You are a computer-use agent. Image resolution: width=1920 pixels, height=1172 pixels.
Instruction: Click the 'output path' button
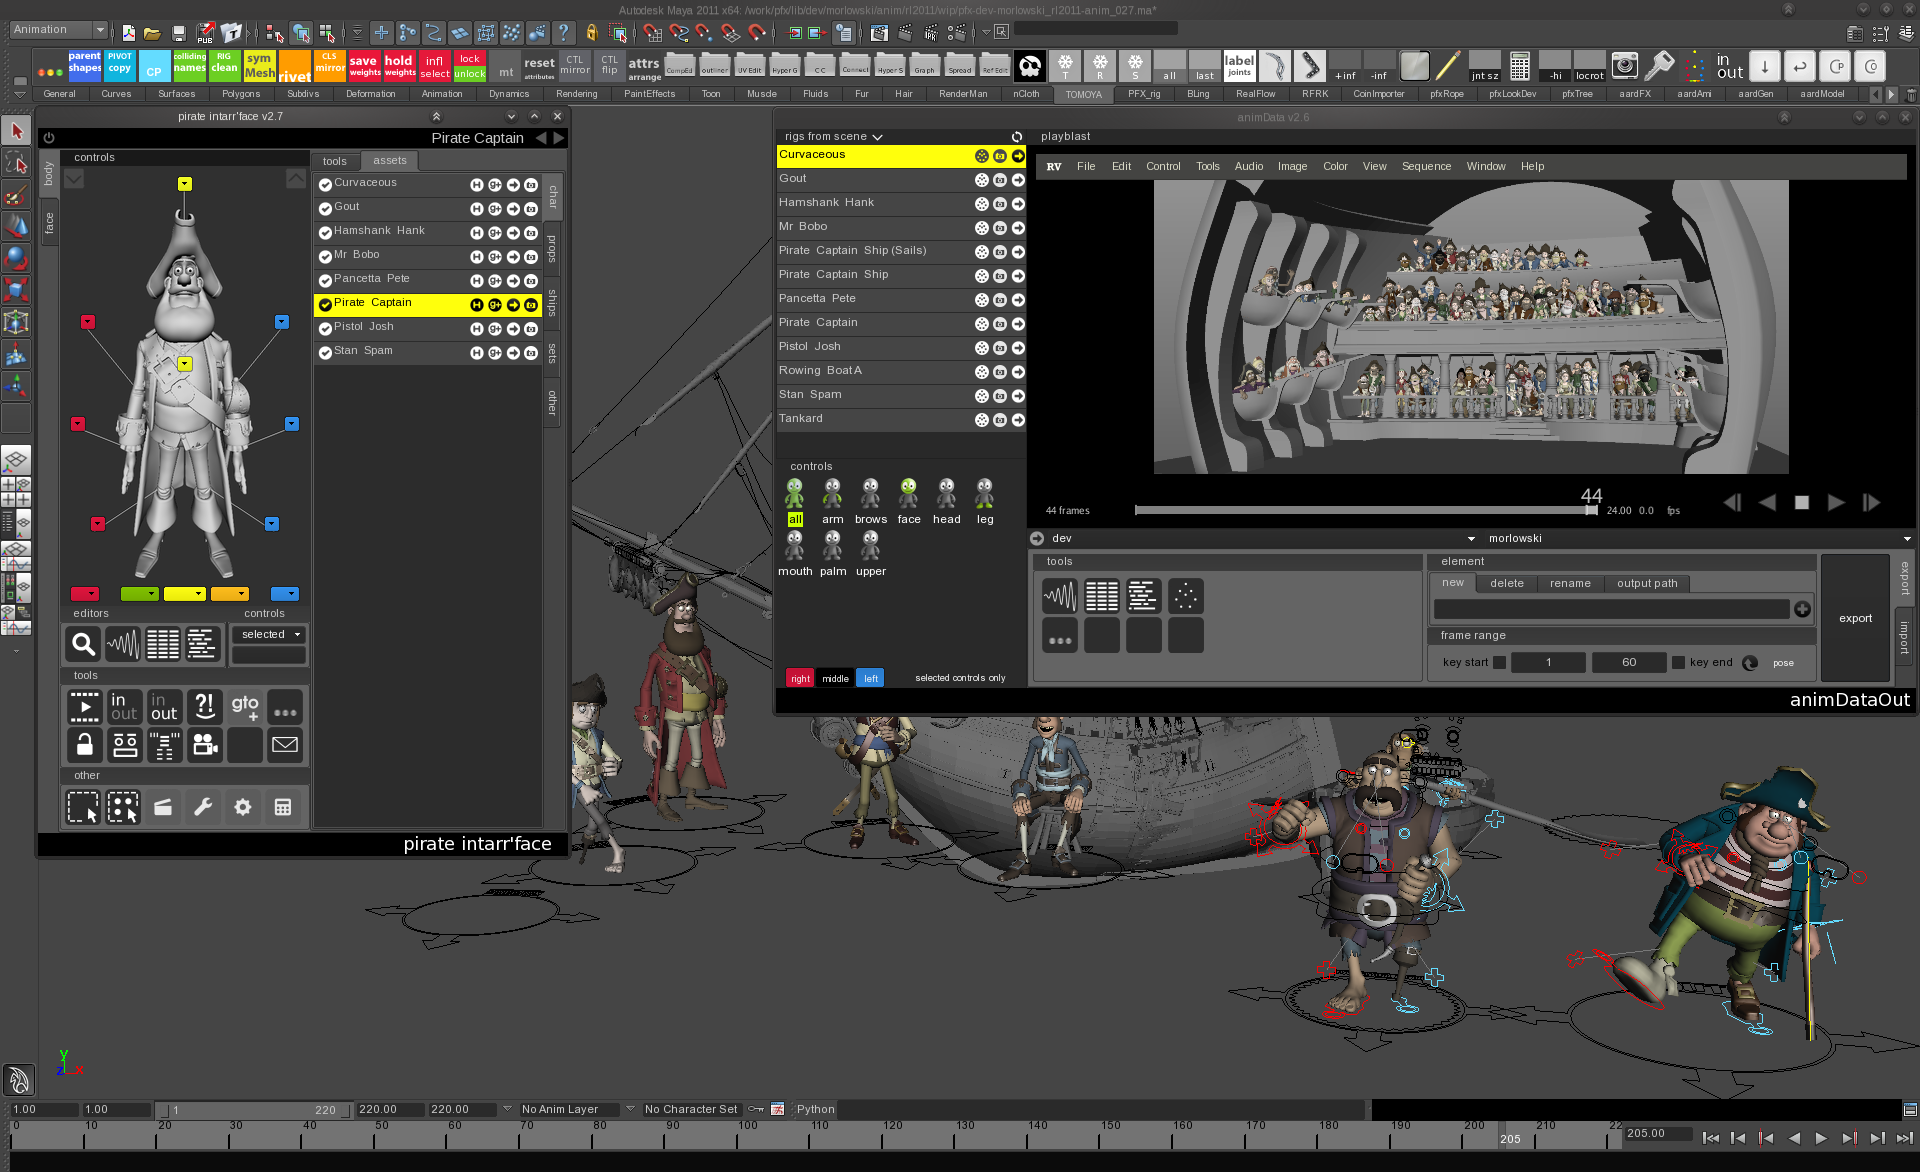click(1647, 583)
